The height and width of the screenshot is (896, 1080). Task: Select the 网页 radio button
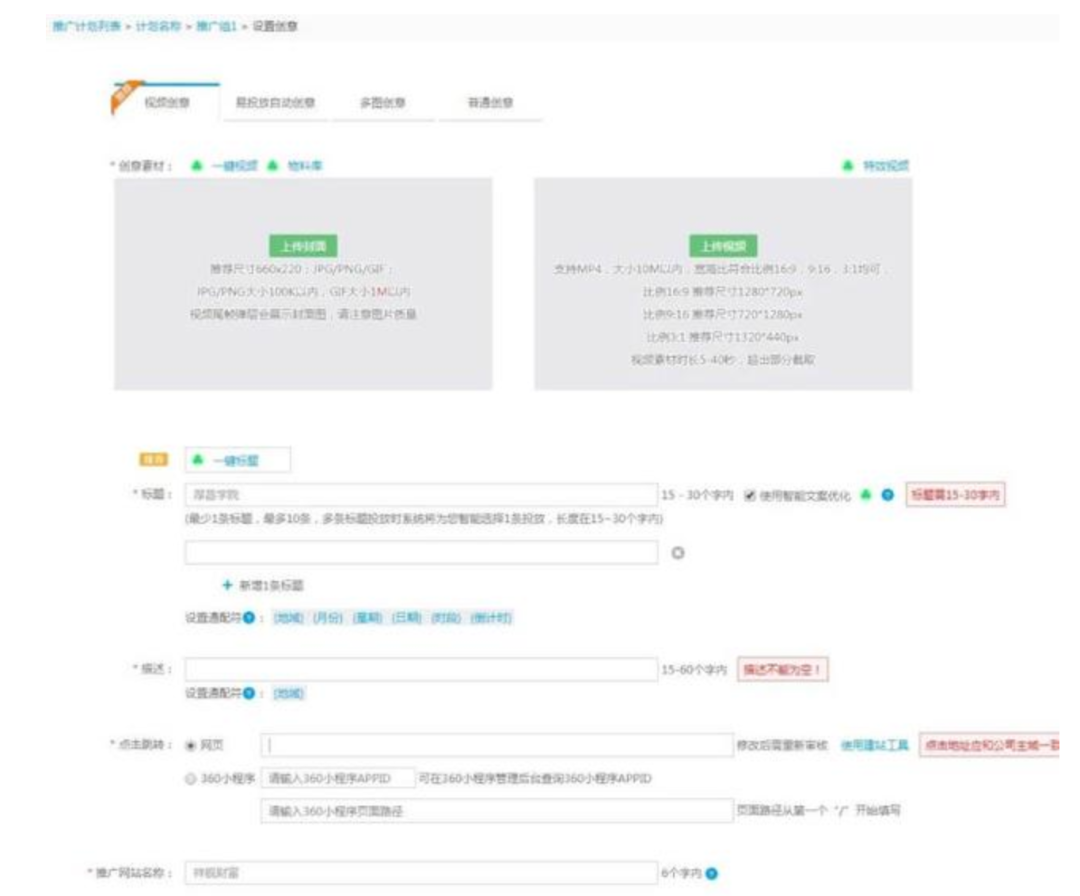[191, 745]
